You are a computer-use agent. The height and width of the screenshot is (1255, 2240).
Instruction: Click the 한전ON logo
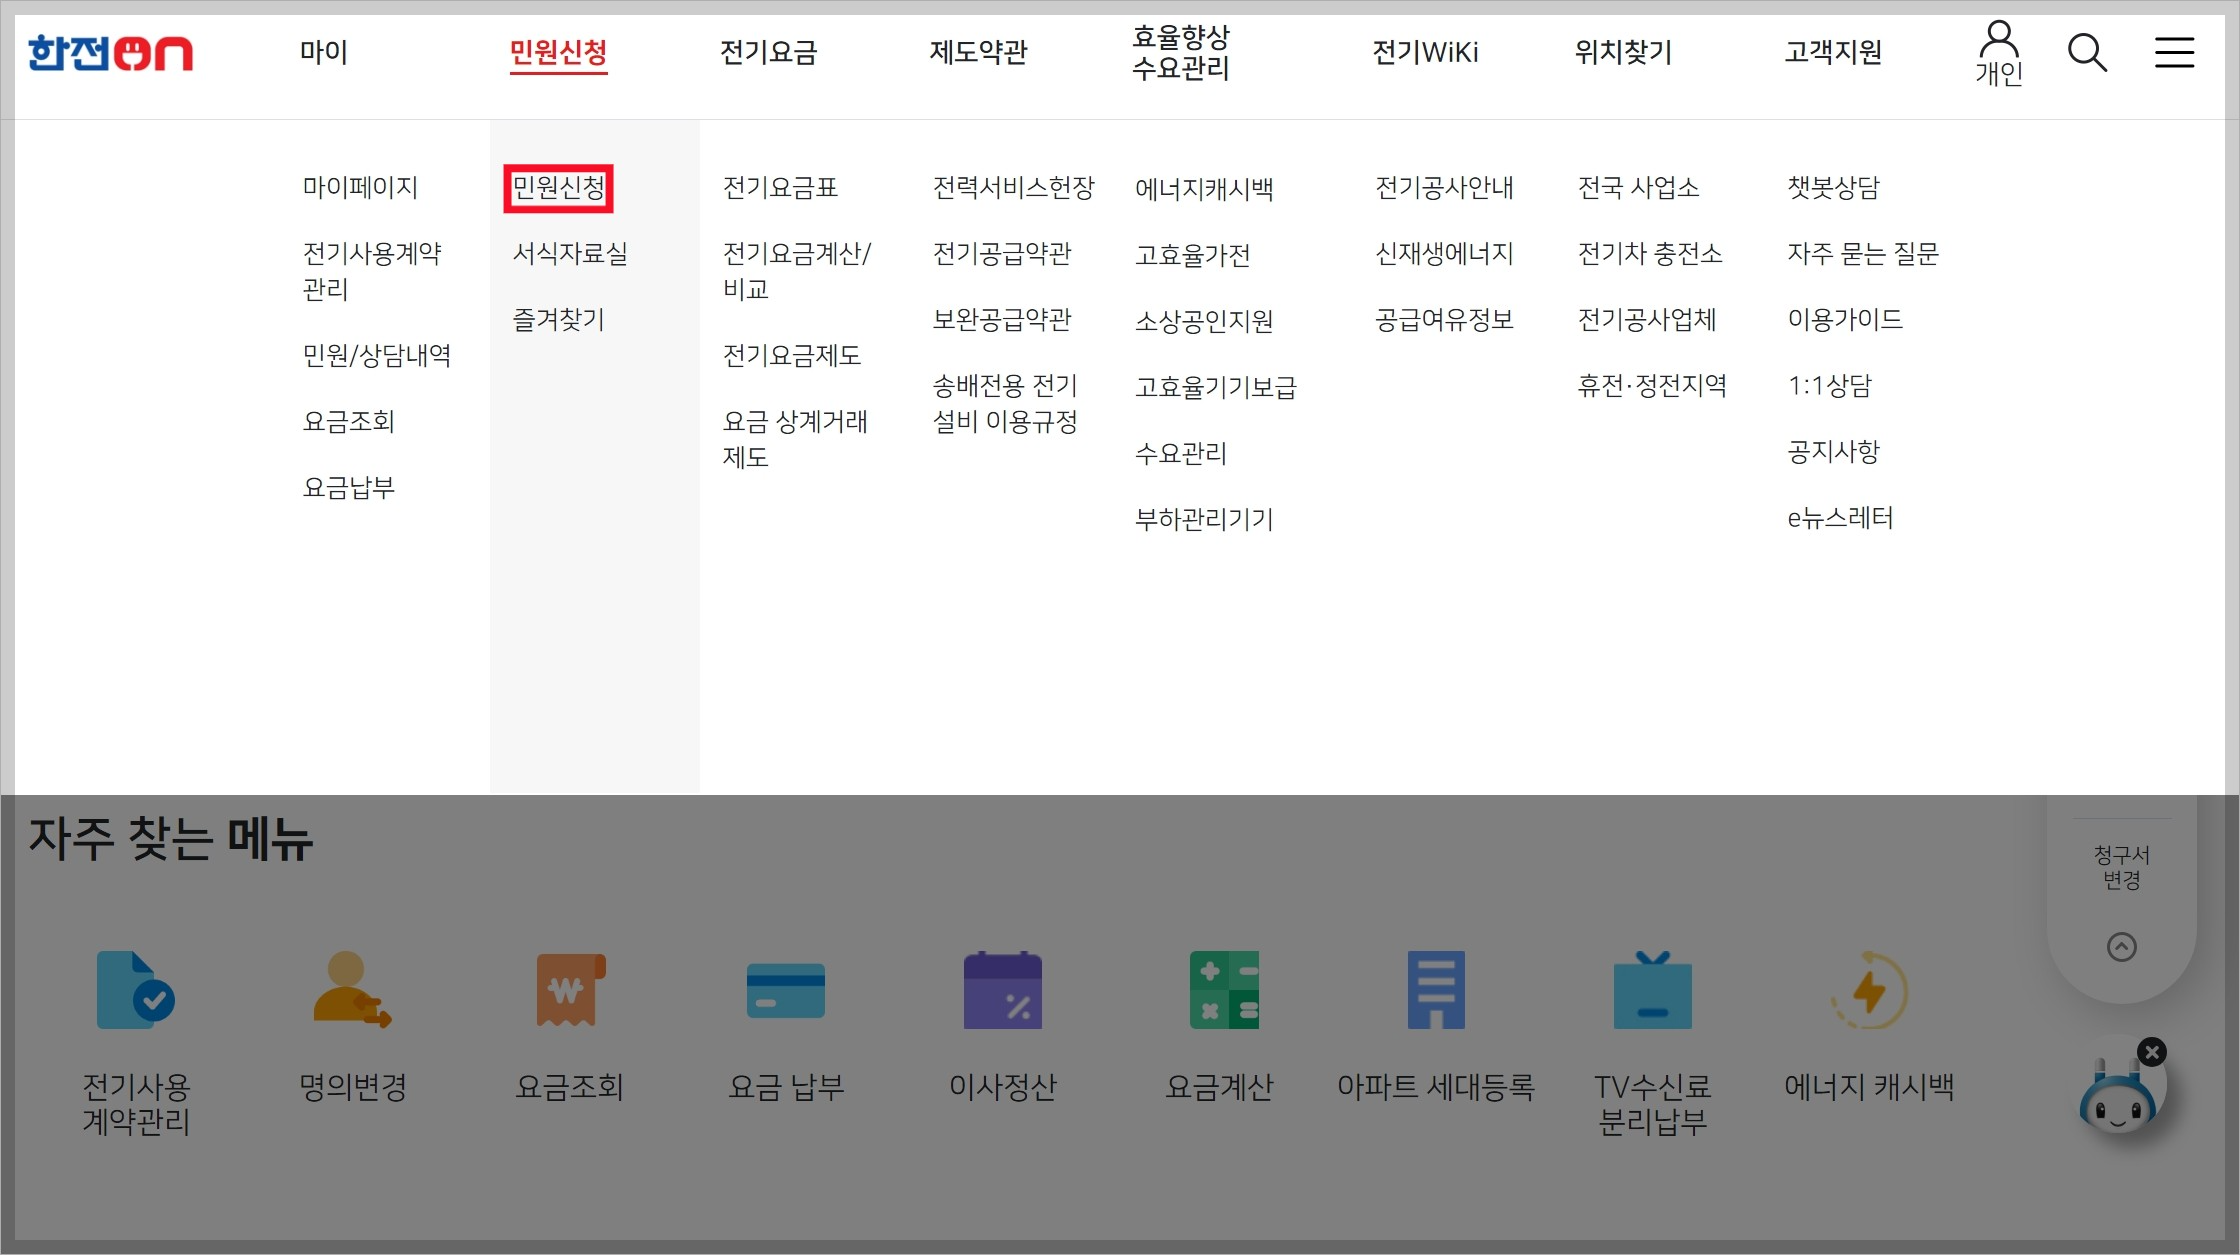pos(110,52)
